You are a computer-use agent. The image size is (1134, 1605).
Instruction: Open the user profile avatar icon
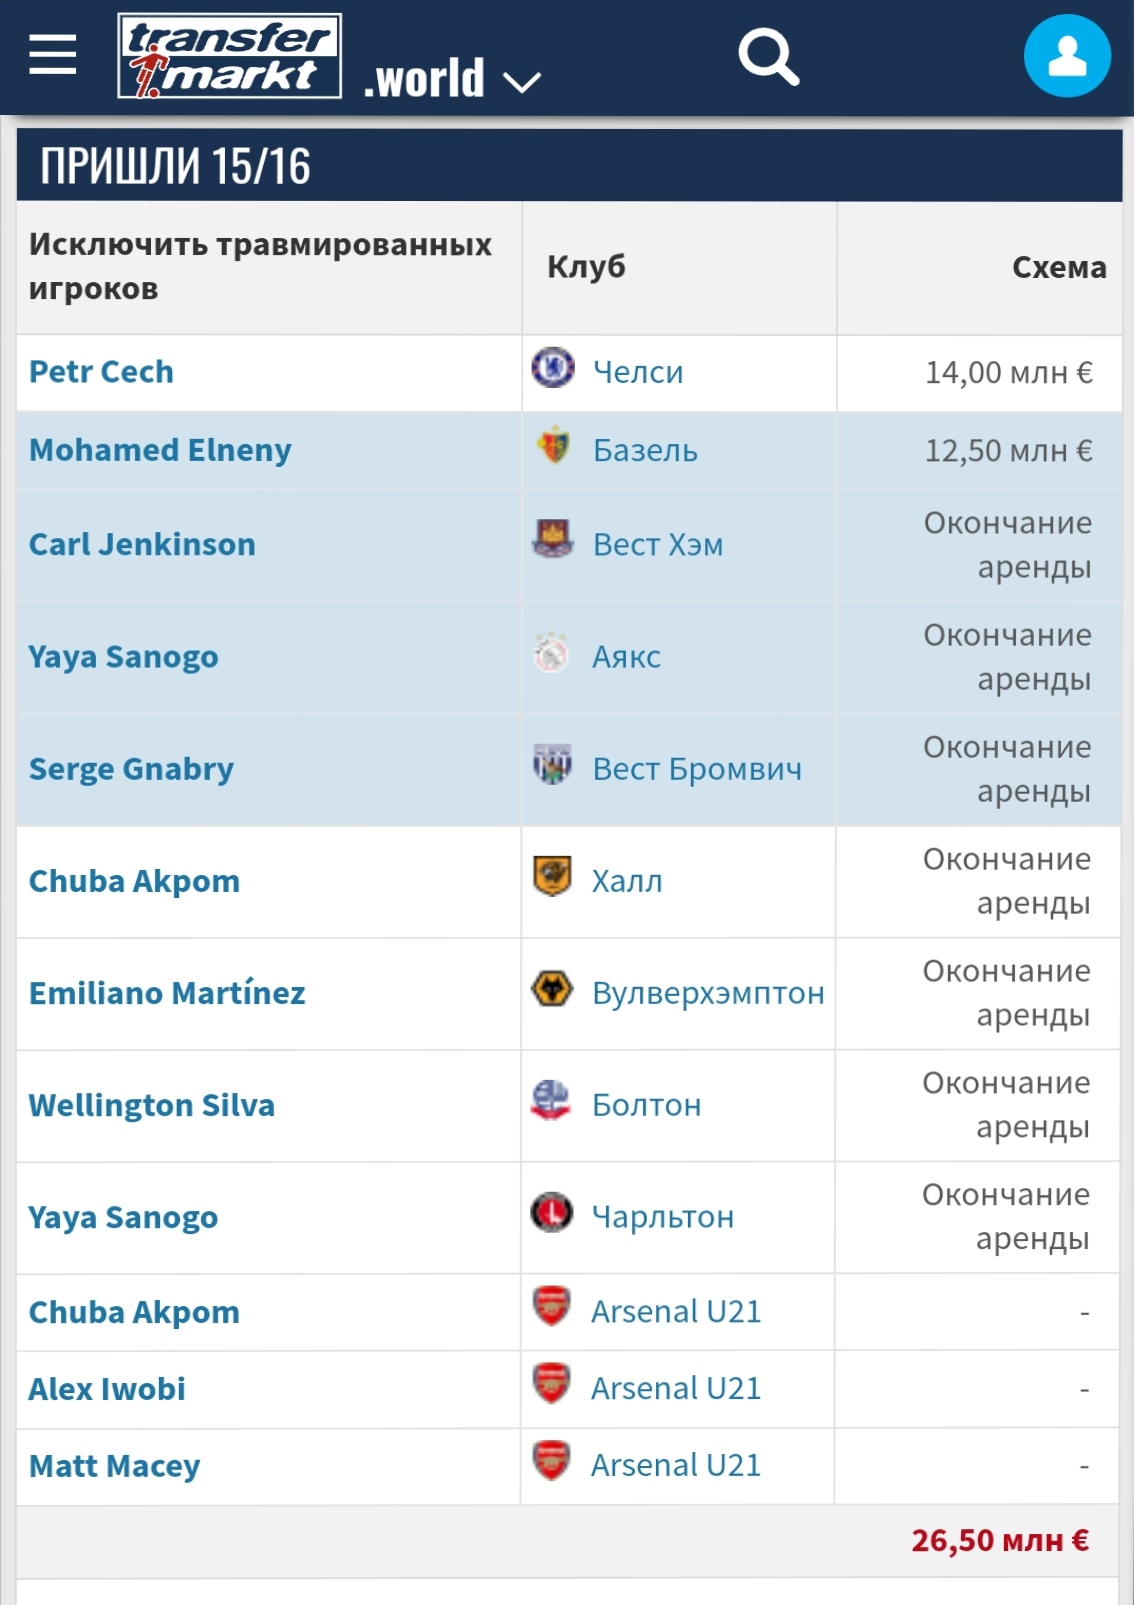click(x=1067, y=56)
